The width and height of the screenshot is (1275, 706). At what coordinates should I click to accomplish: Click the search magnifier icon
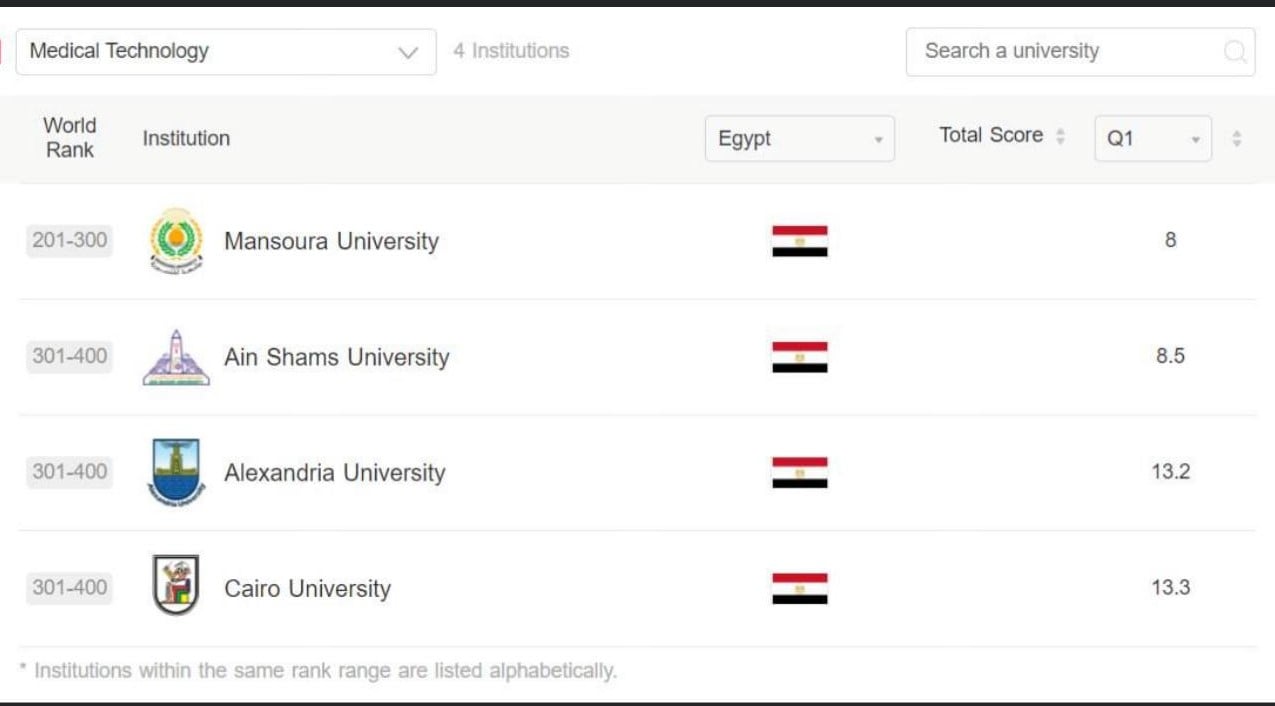(1235, 51)
